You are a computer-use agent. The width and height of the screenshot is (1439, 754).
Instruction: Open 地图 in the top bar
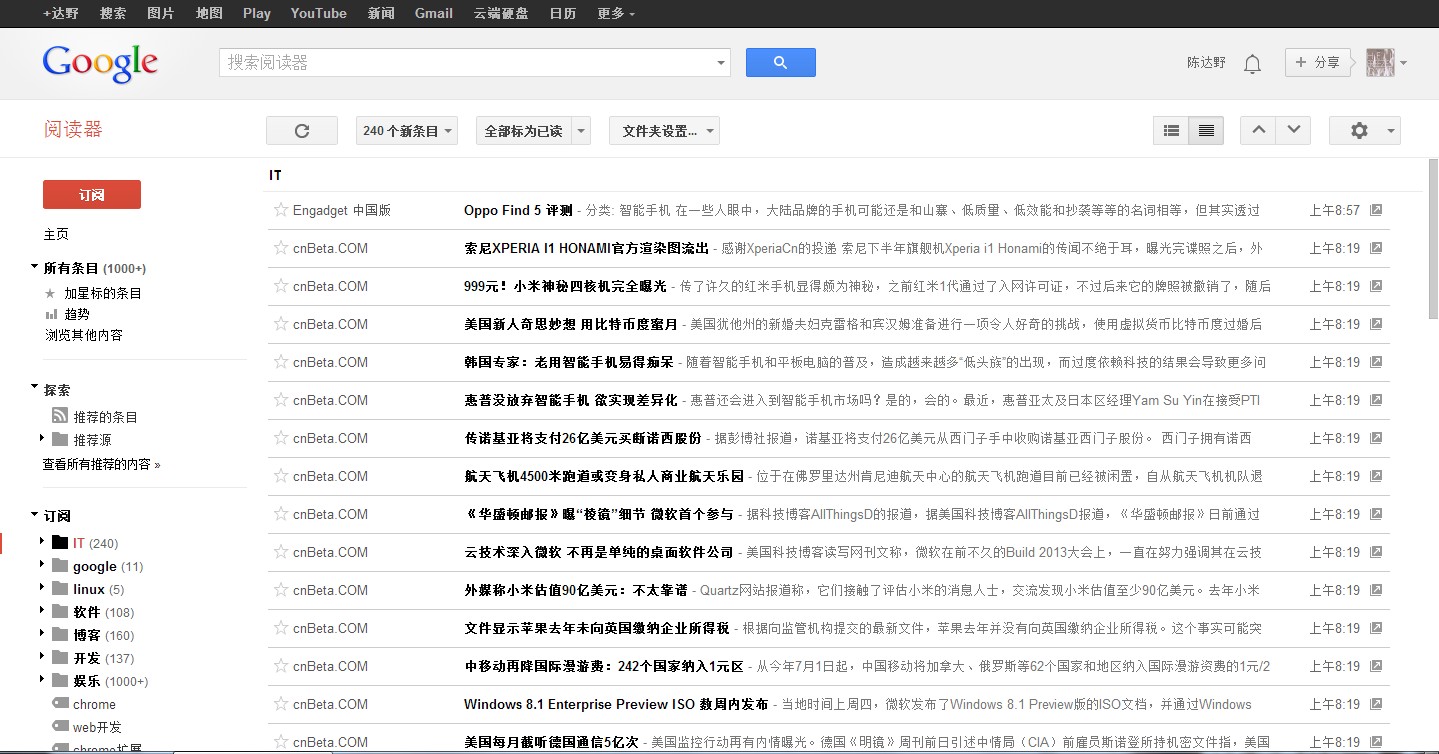209,13
